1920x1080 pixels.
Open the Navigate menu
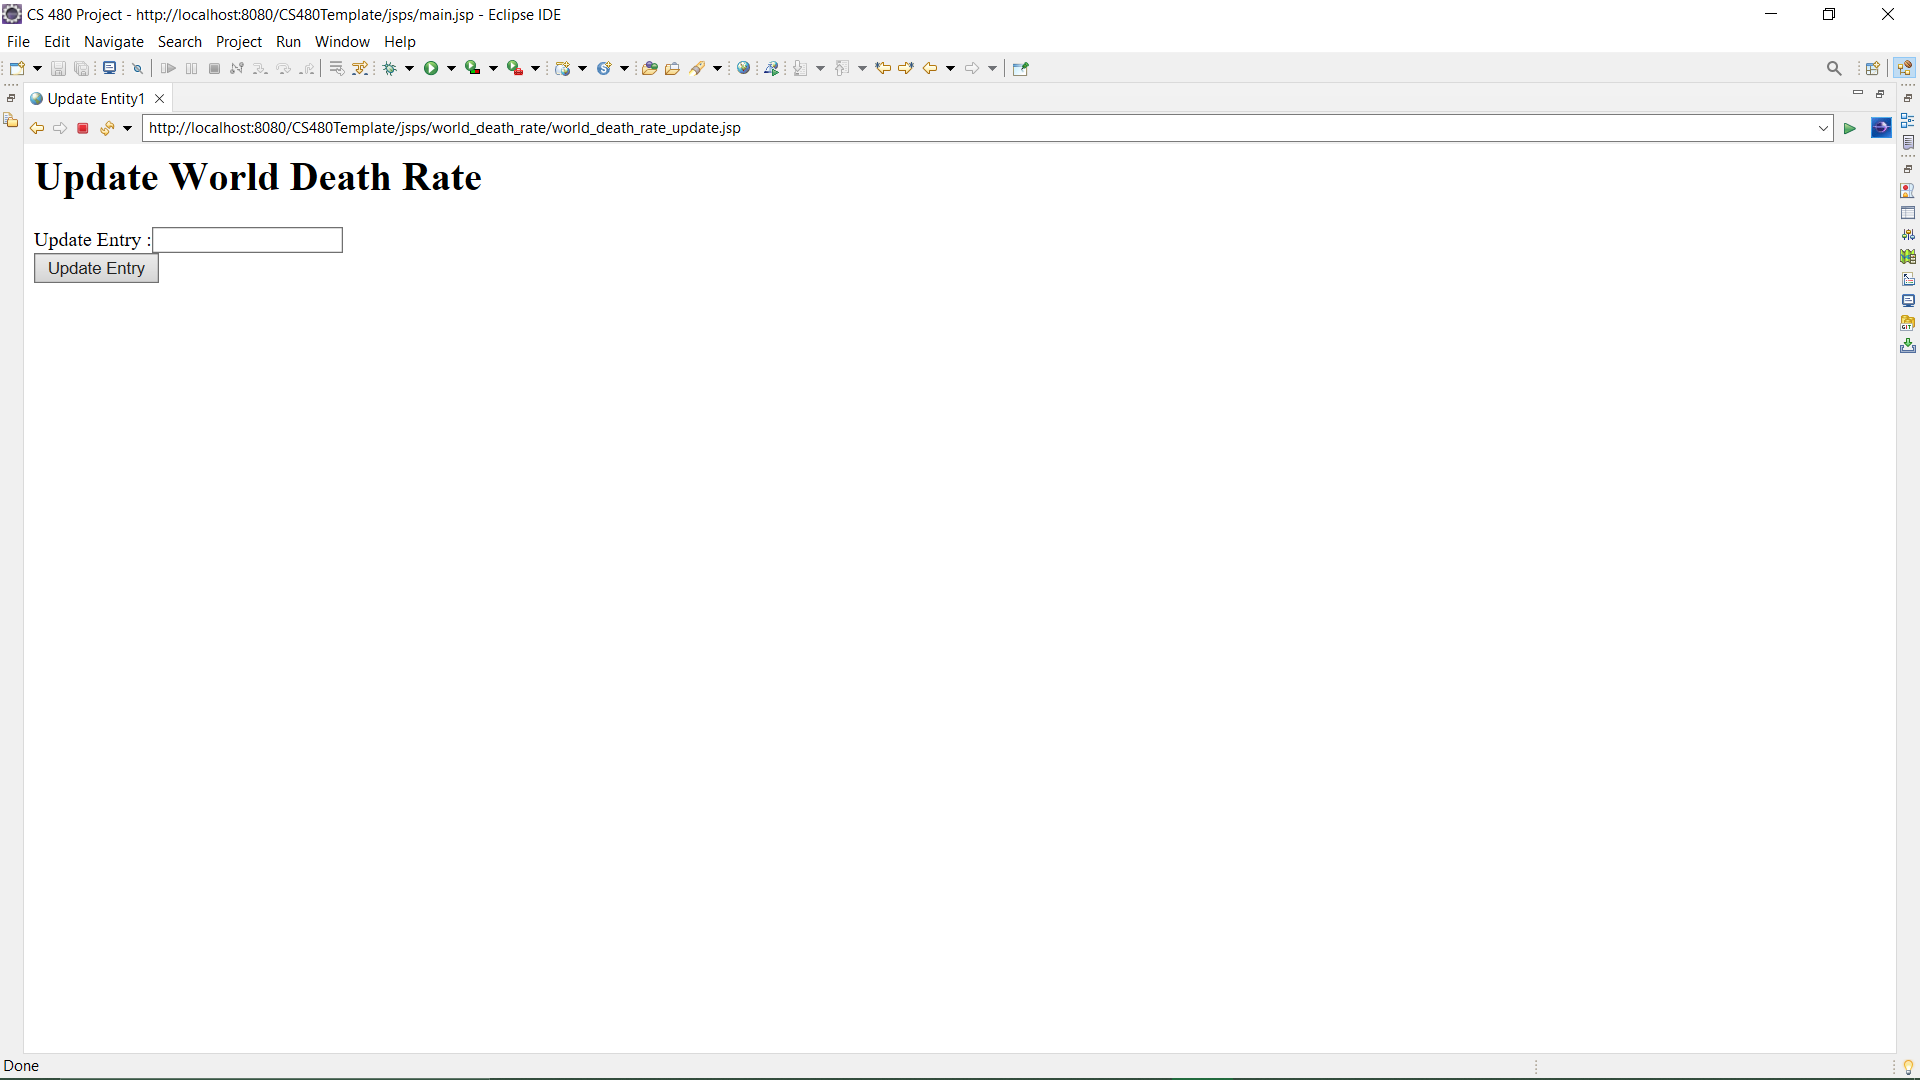pos(113,42)
